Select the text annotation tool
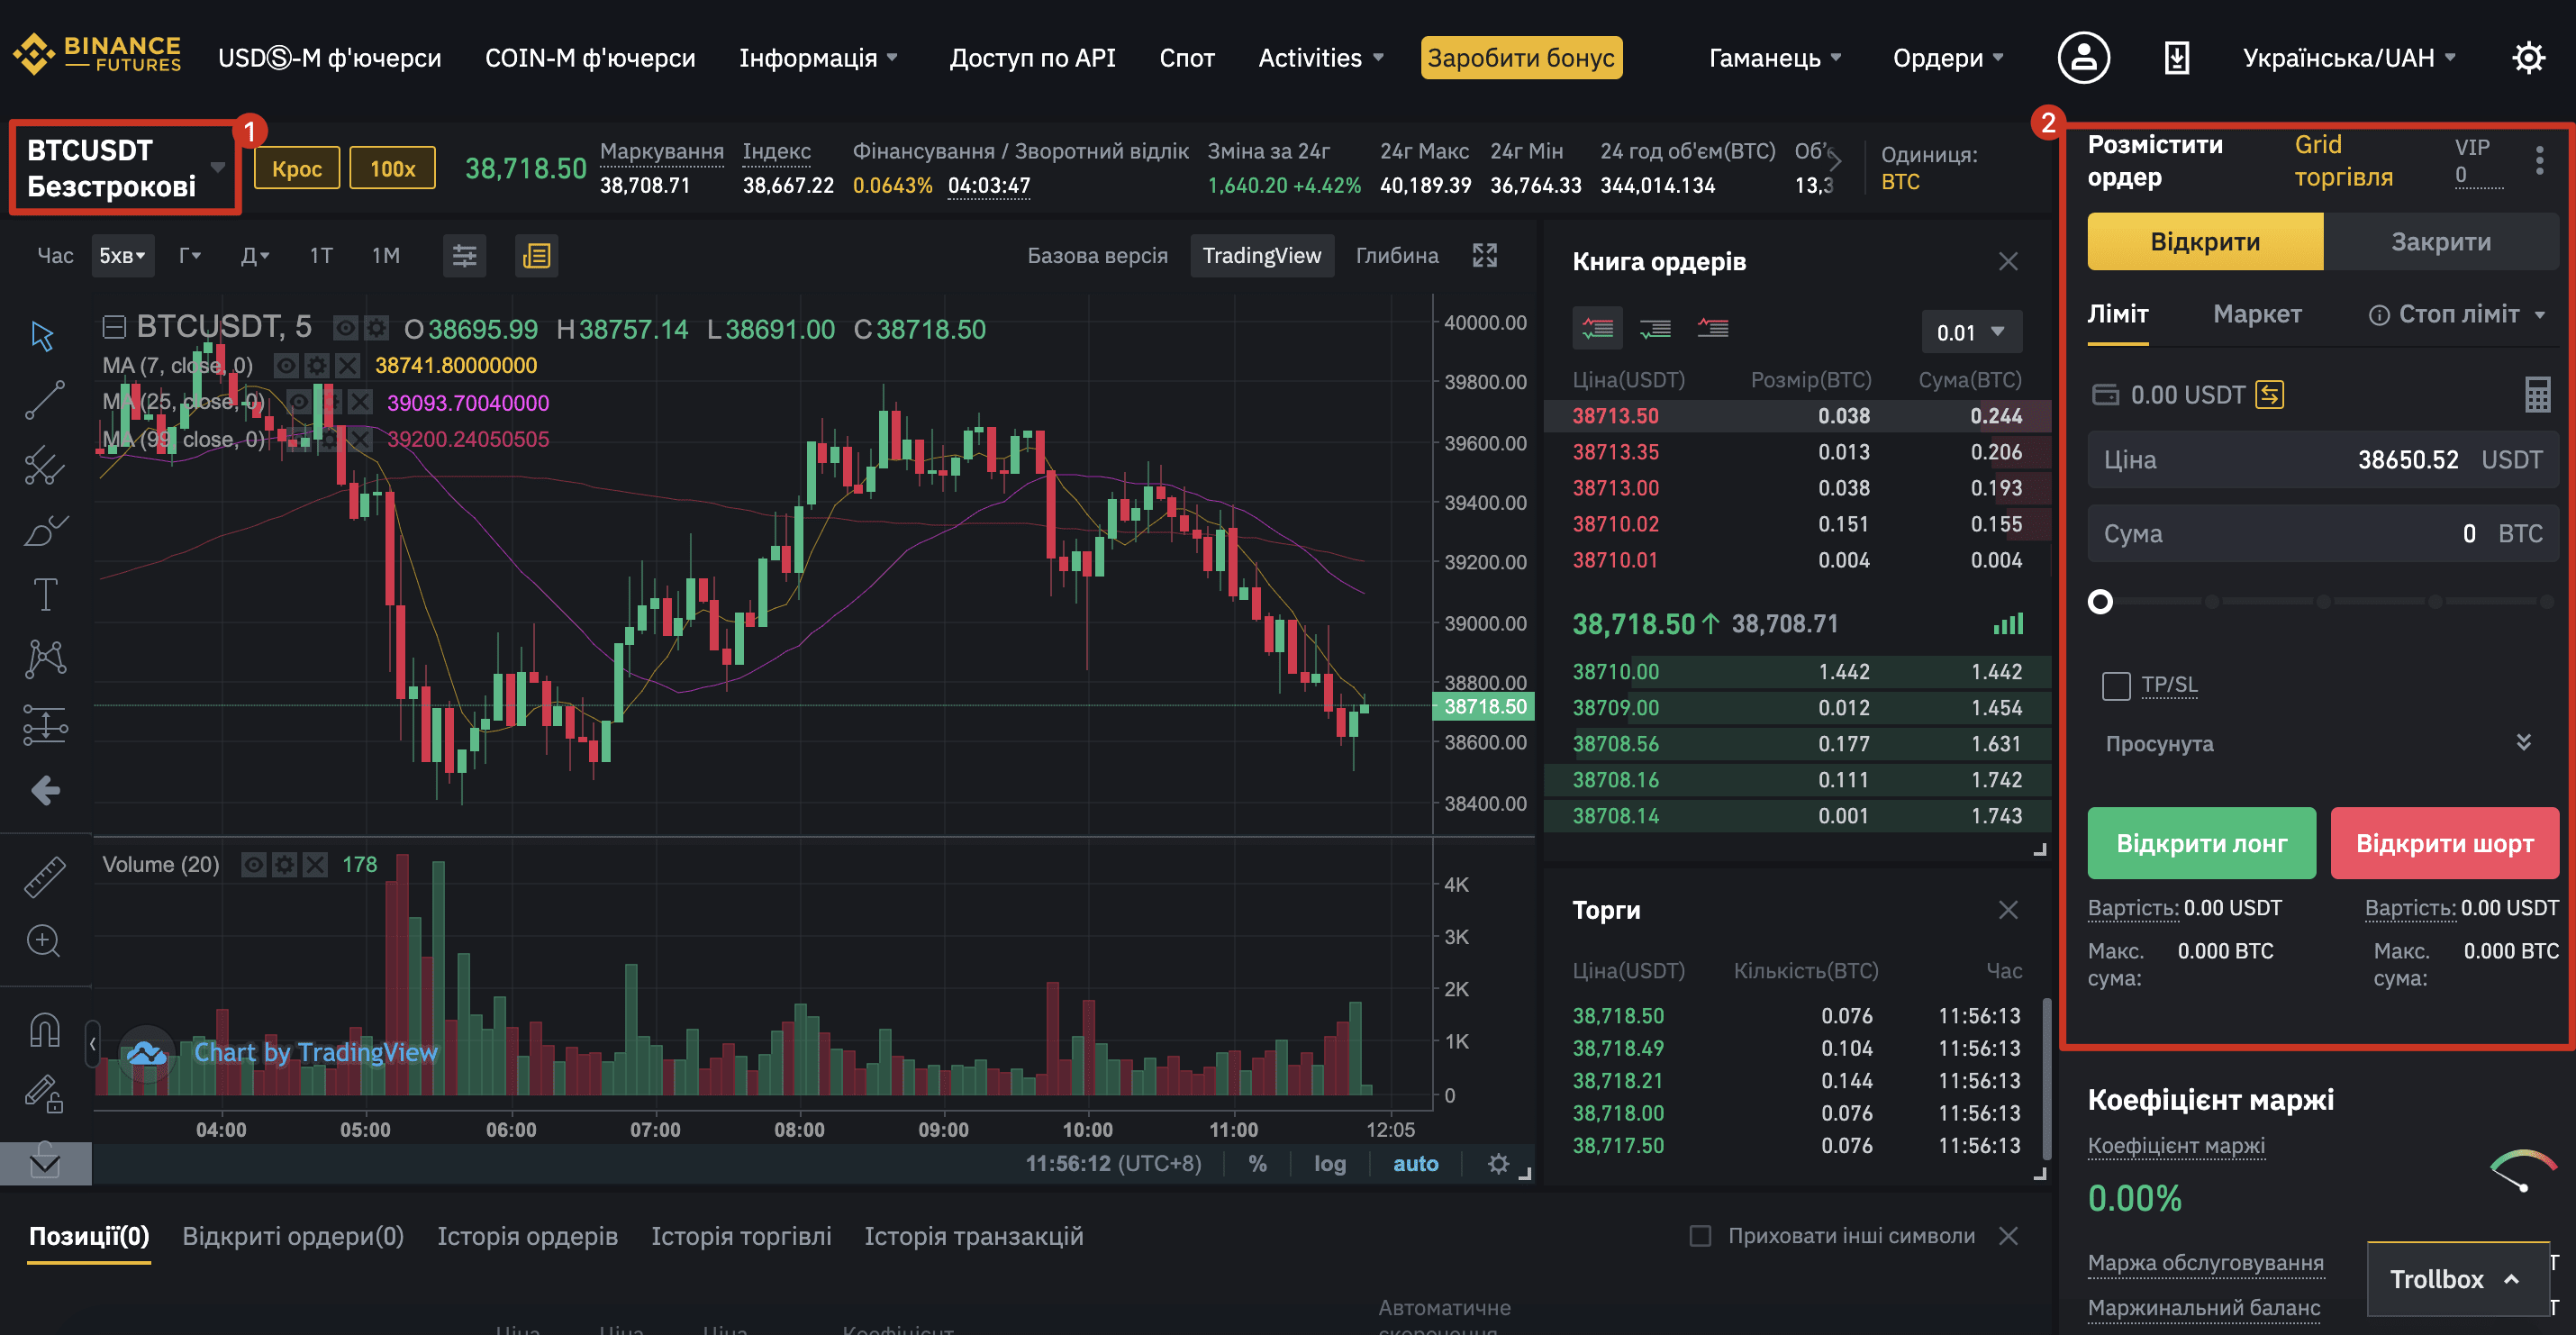This screenshot has height=1335, width=2576. click(45, 595)
